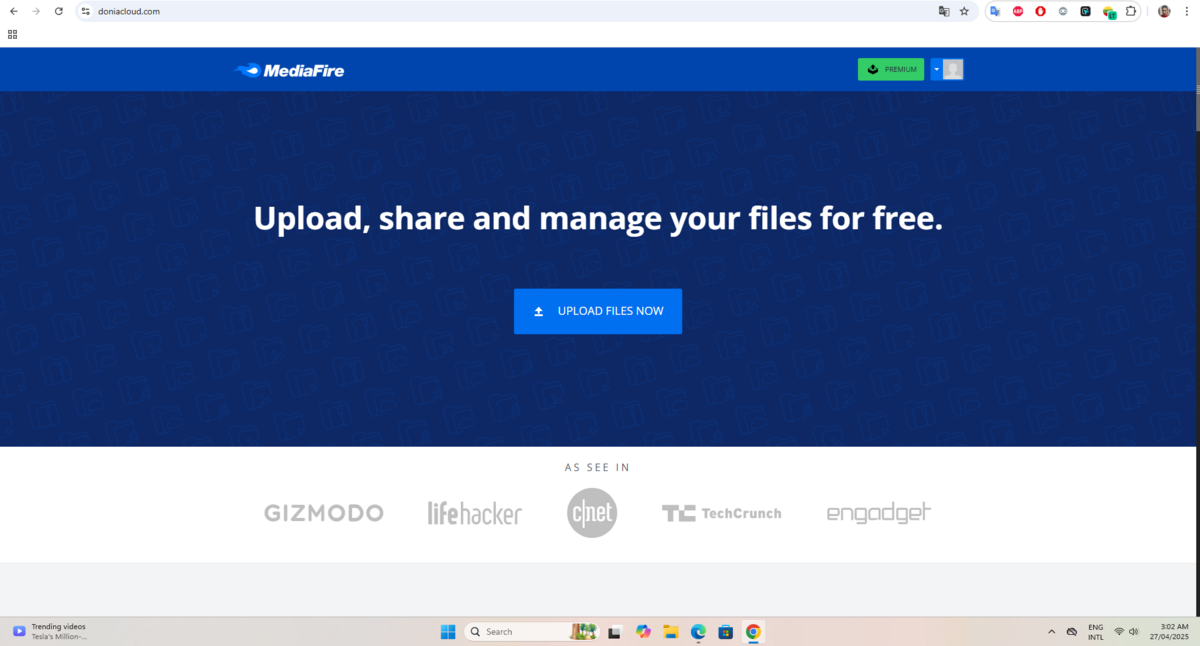The height and width of the screenshot is (646, 1200).
Task: Click the black cursor extension icon
Action: click(x=1086, y=11)
